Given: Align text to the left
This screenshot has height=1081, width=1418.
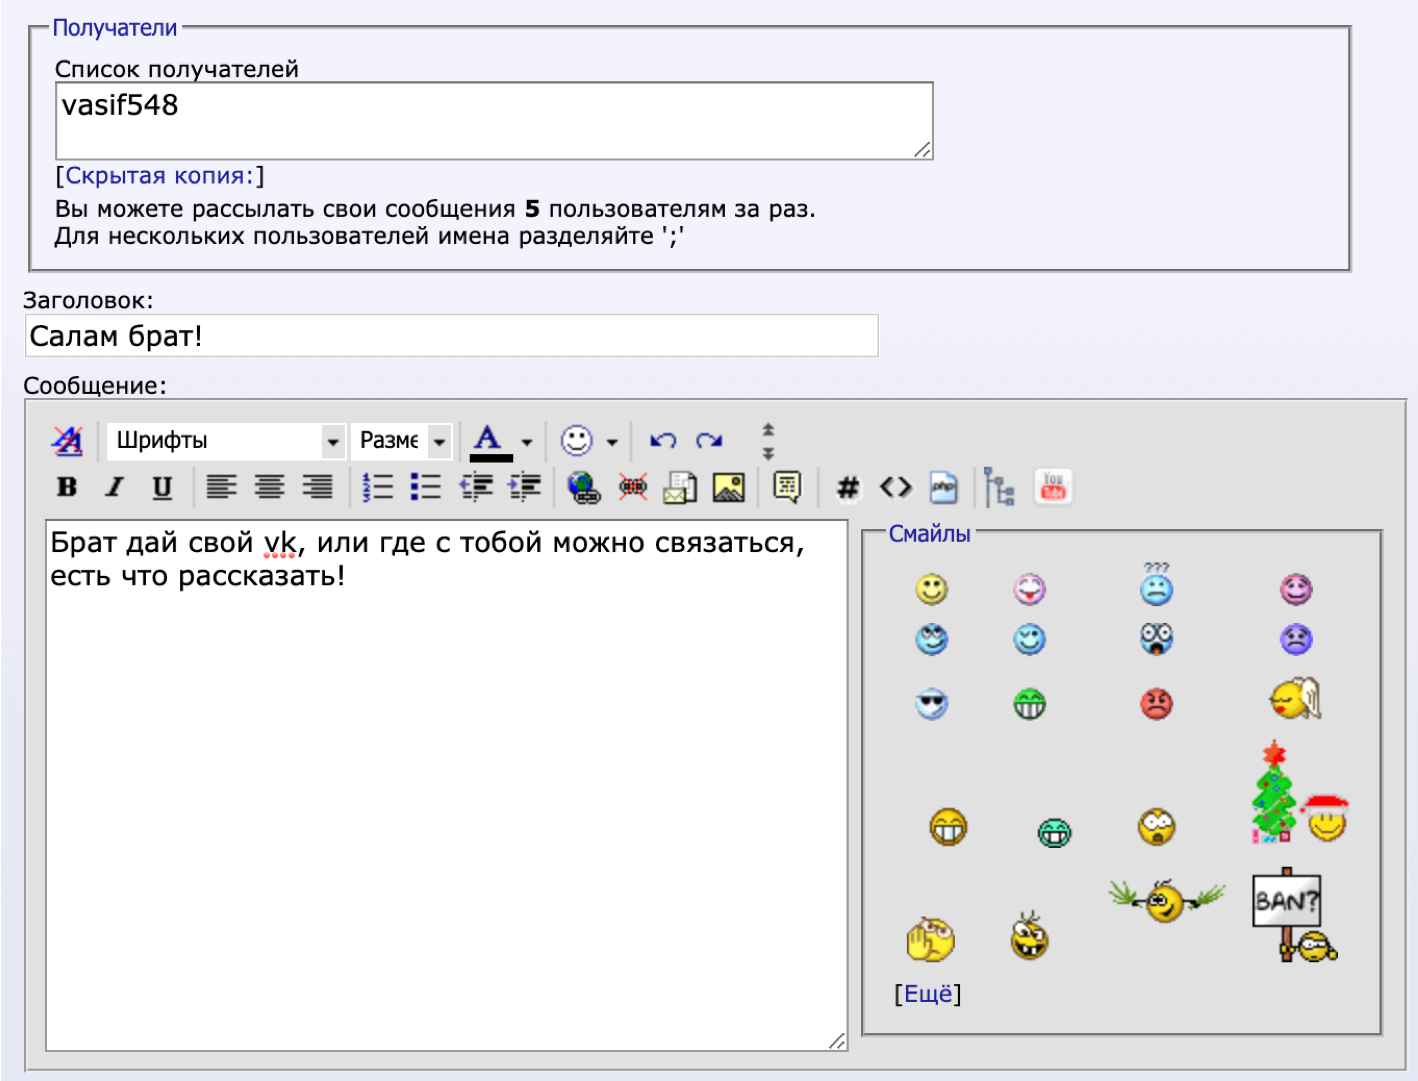Looking at the screenshot, I should point(221,487).
